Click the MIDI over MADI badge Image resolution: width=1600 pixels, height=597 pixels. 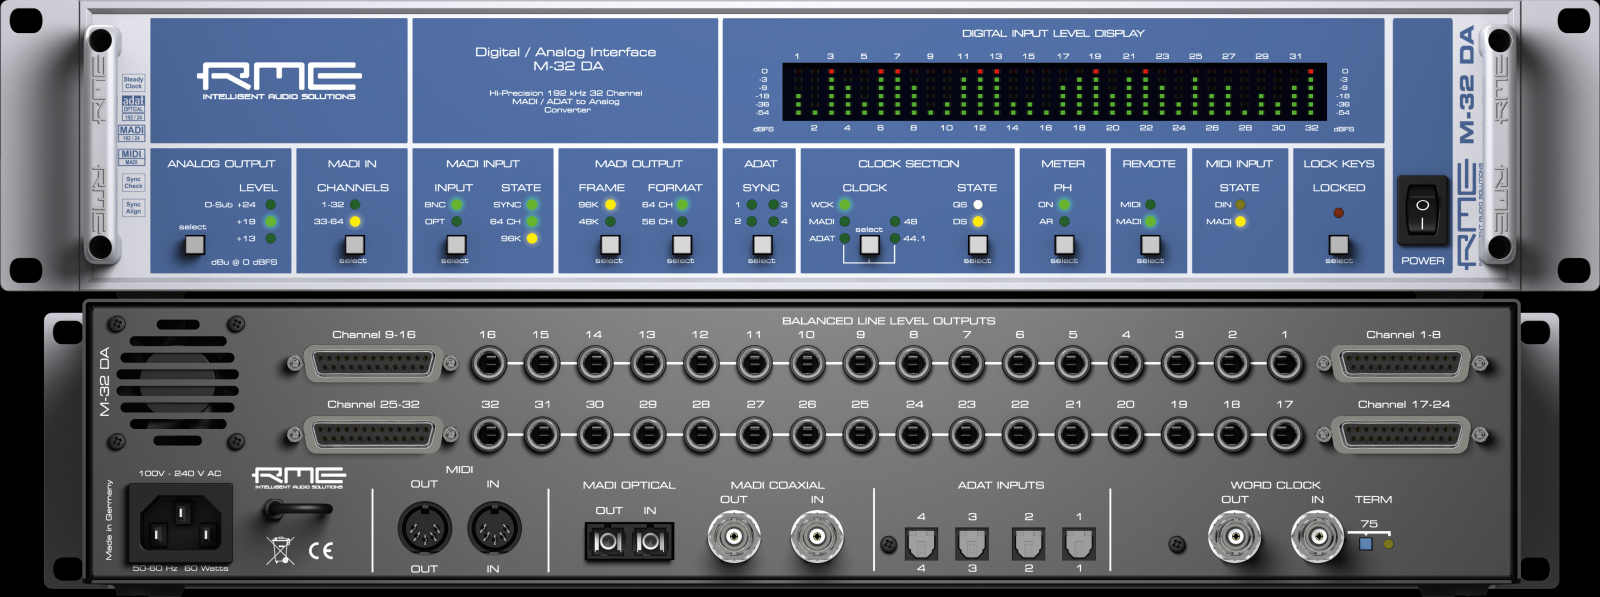(x=132, y=157)
